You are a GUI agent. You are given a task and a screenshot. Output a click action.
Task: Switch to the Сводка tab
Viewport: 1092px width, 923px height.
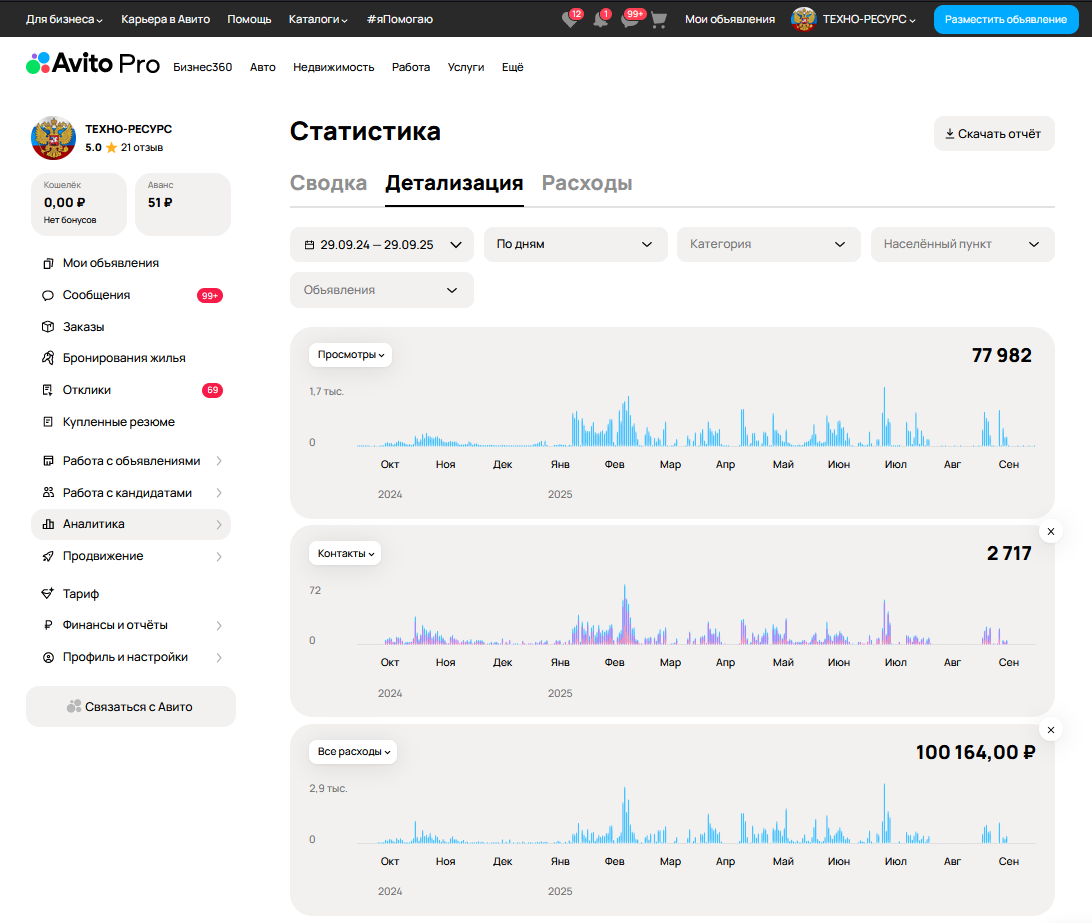[x=328, y=183]
